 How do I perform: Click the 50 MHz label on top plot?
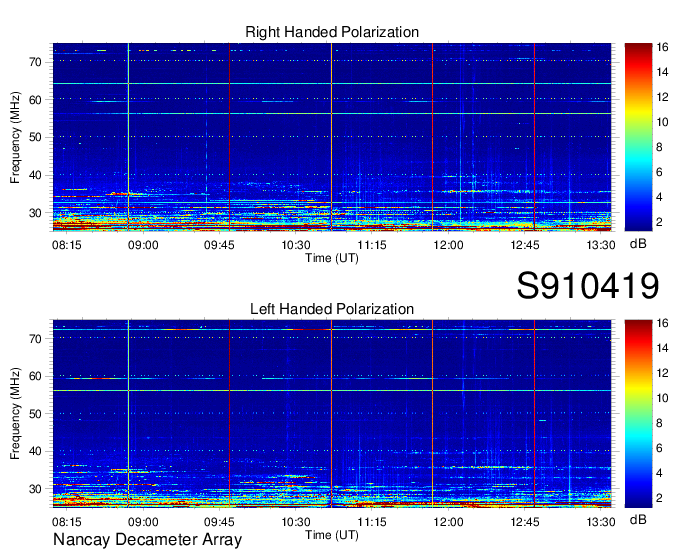(36, 138)
